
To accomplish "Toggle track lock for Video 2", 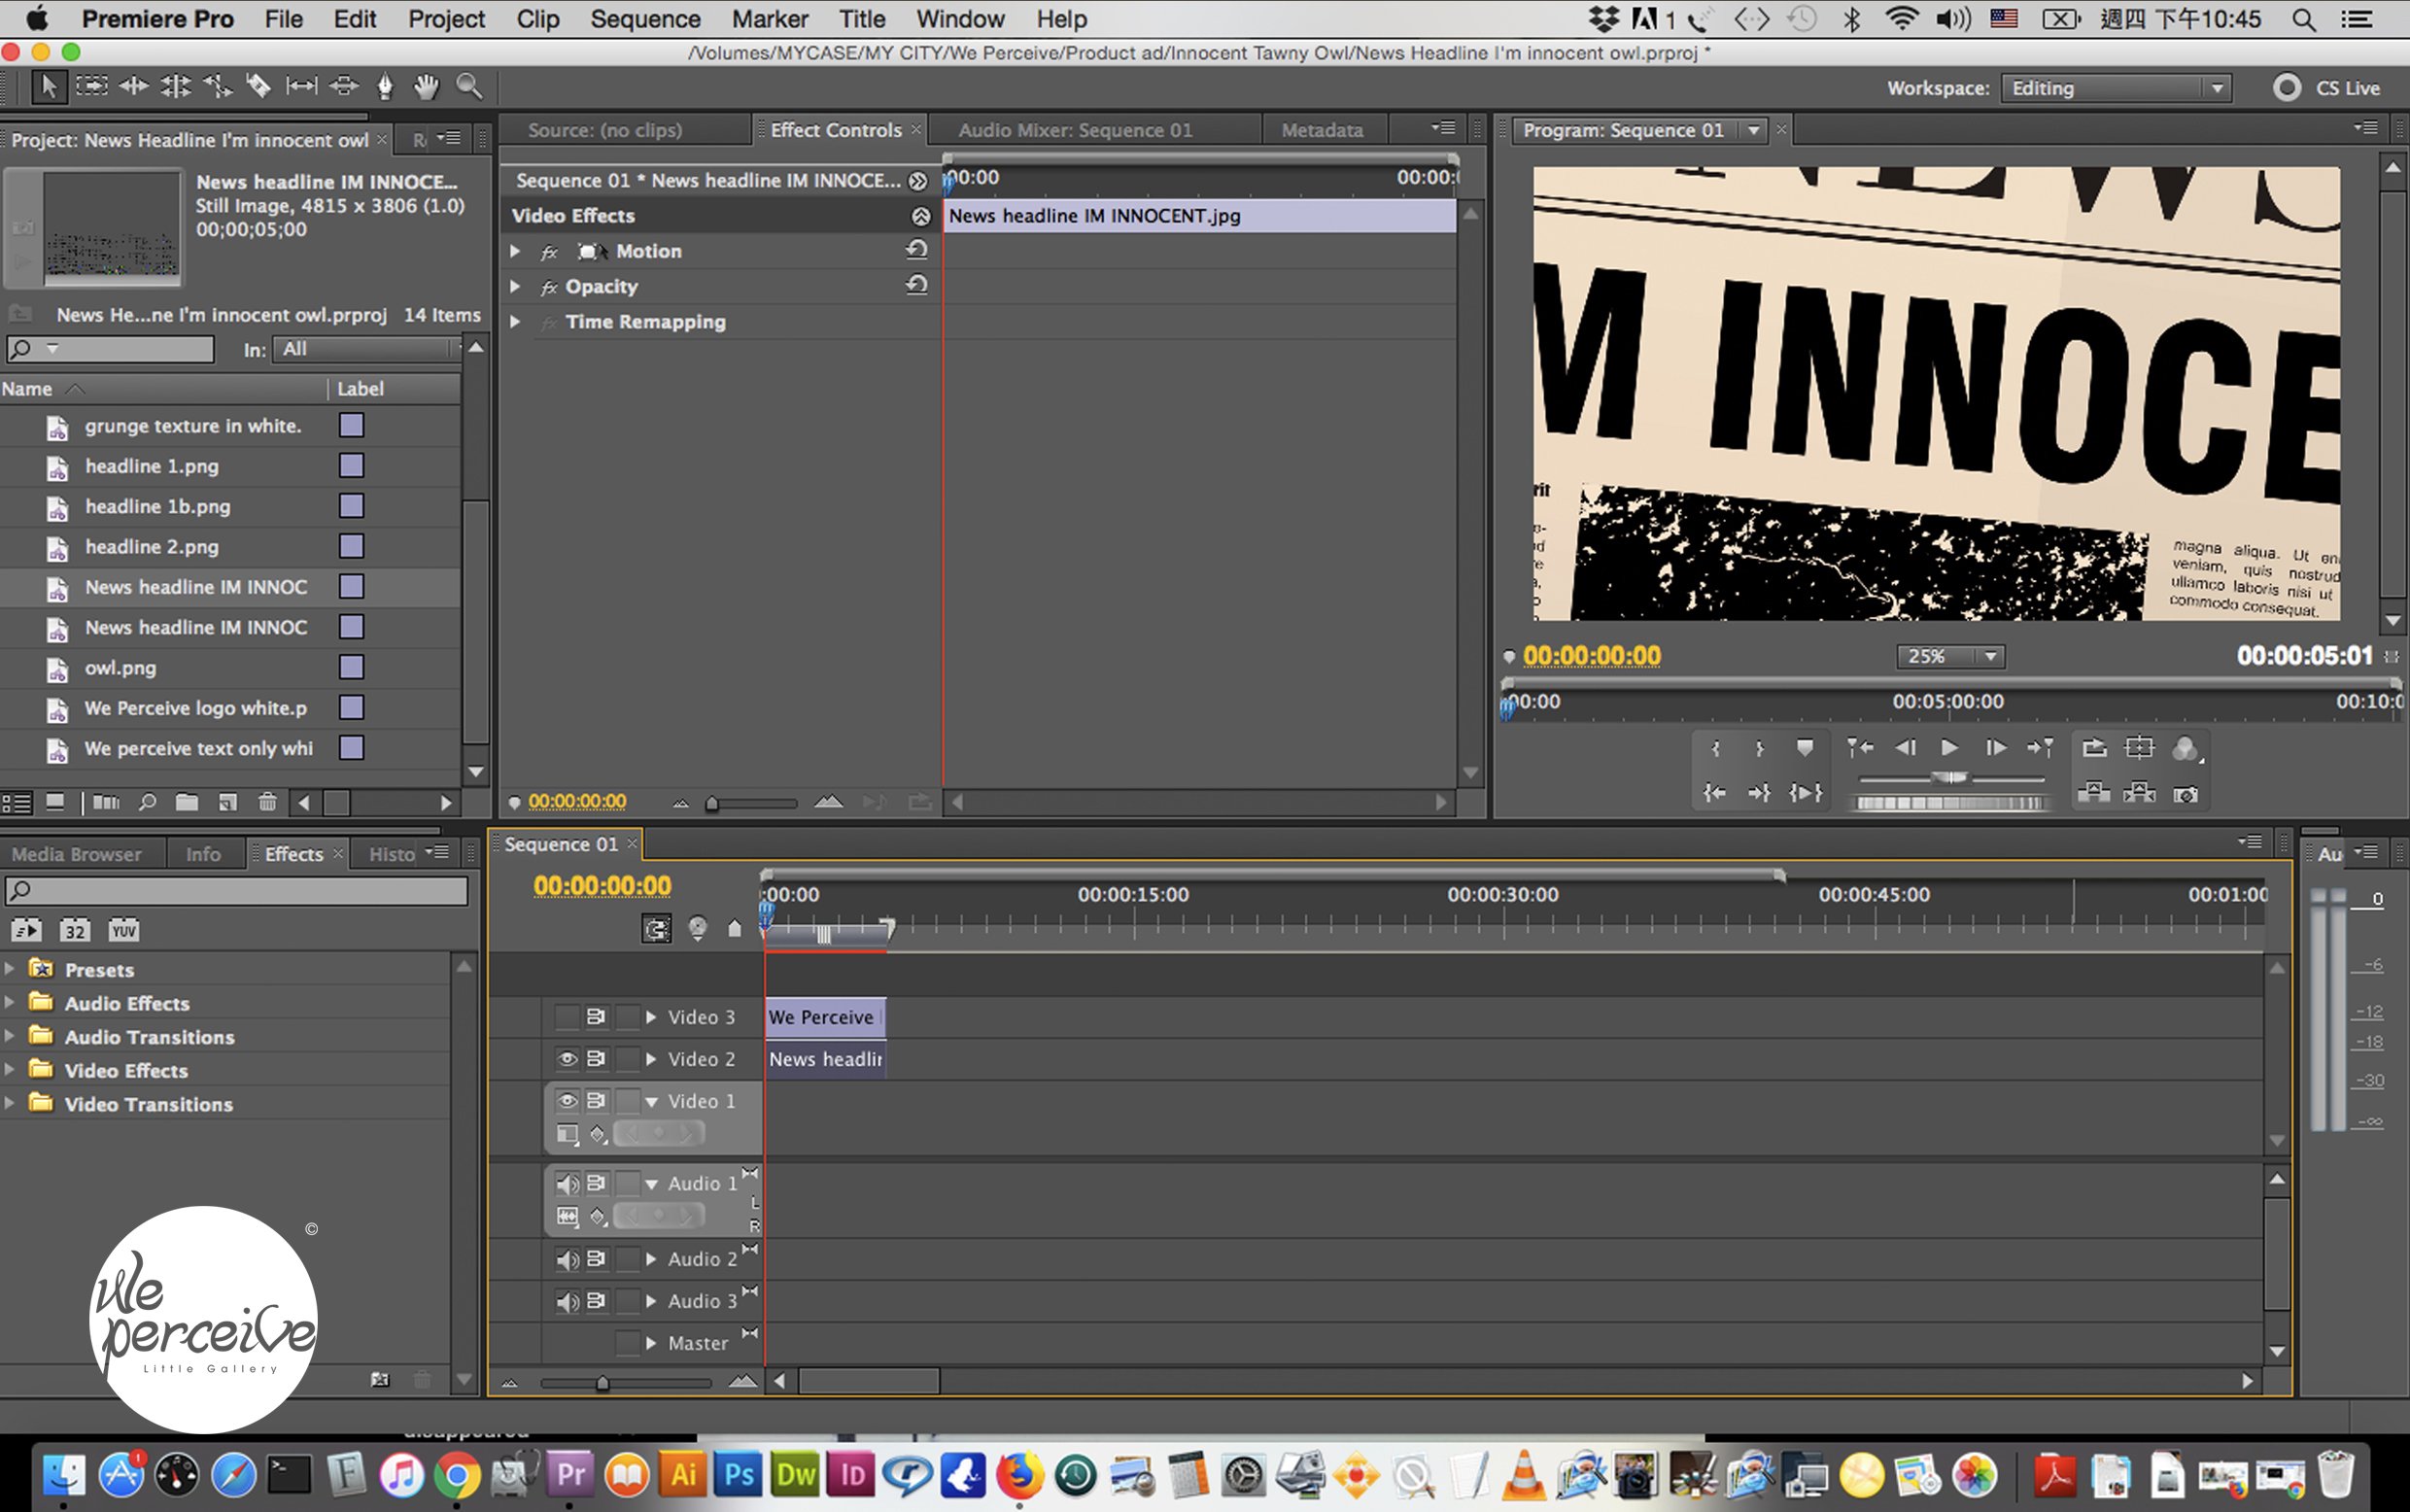I will pos(627,1059).
